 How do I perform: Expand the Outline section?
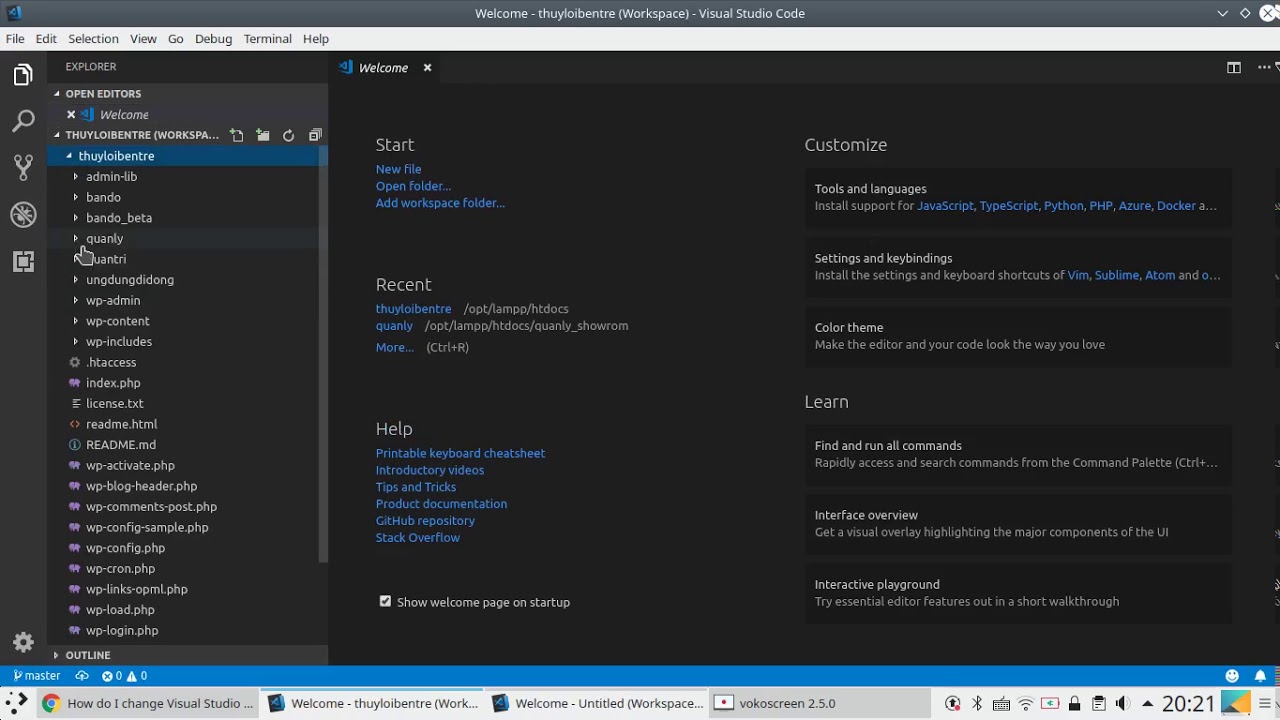pyautogui.click(x=188, y=655)
